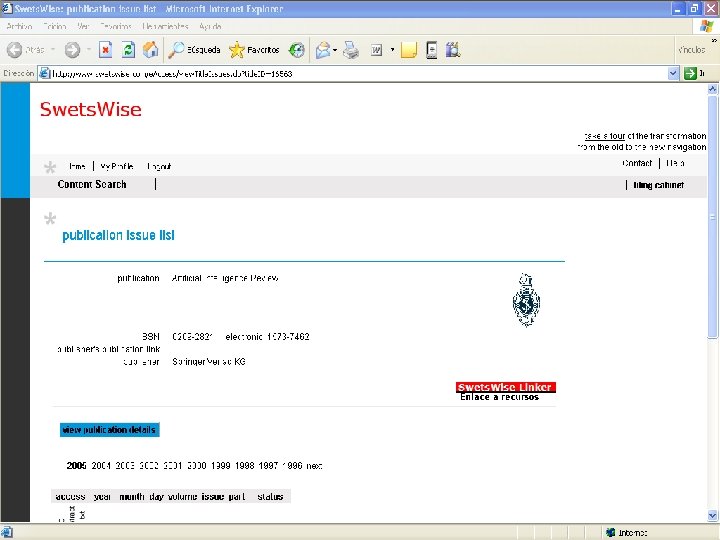Select year 2004 in issue list
This screenshot has width=720, height=540.
101,466
